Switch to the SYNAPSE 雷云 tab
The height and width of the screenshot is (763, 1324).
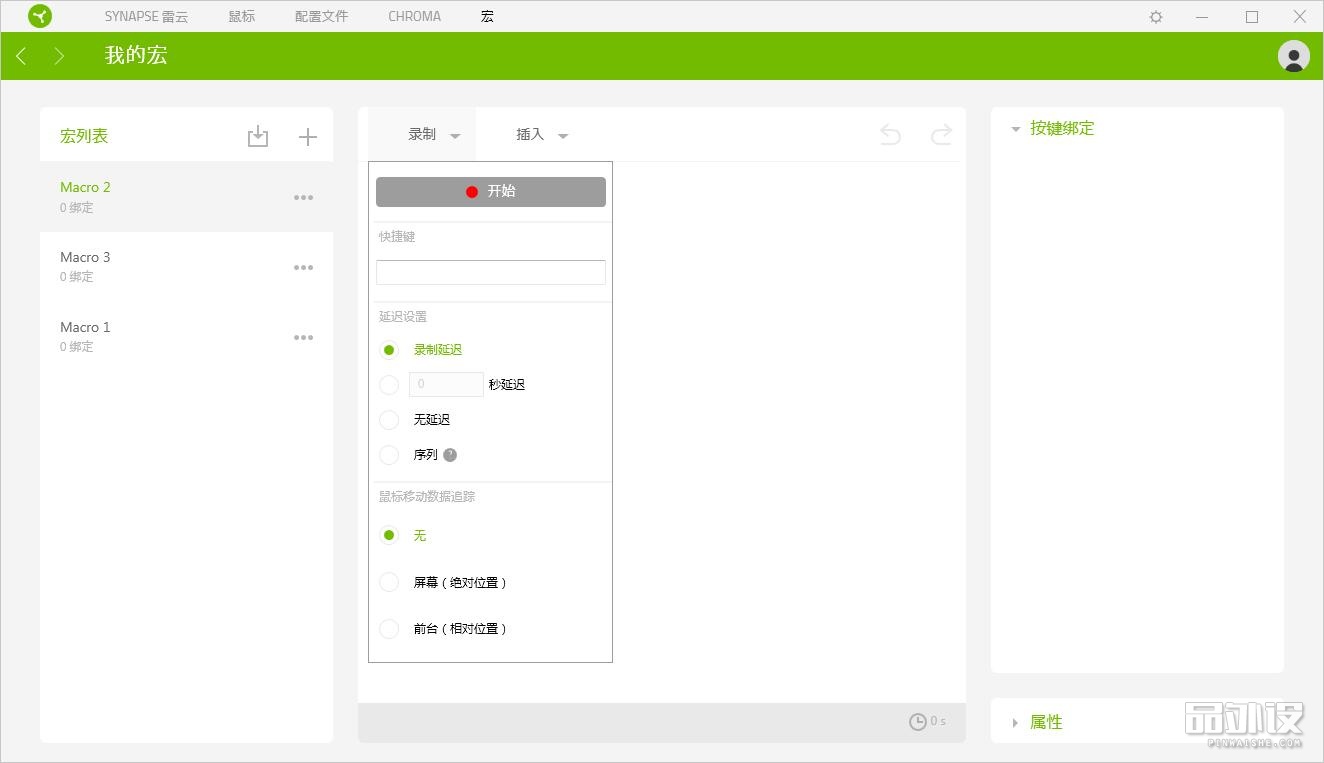coord(146,17)
